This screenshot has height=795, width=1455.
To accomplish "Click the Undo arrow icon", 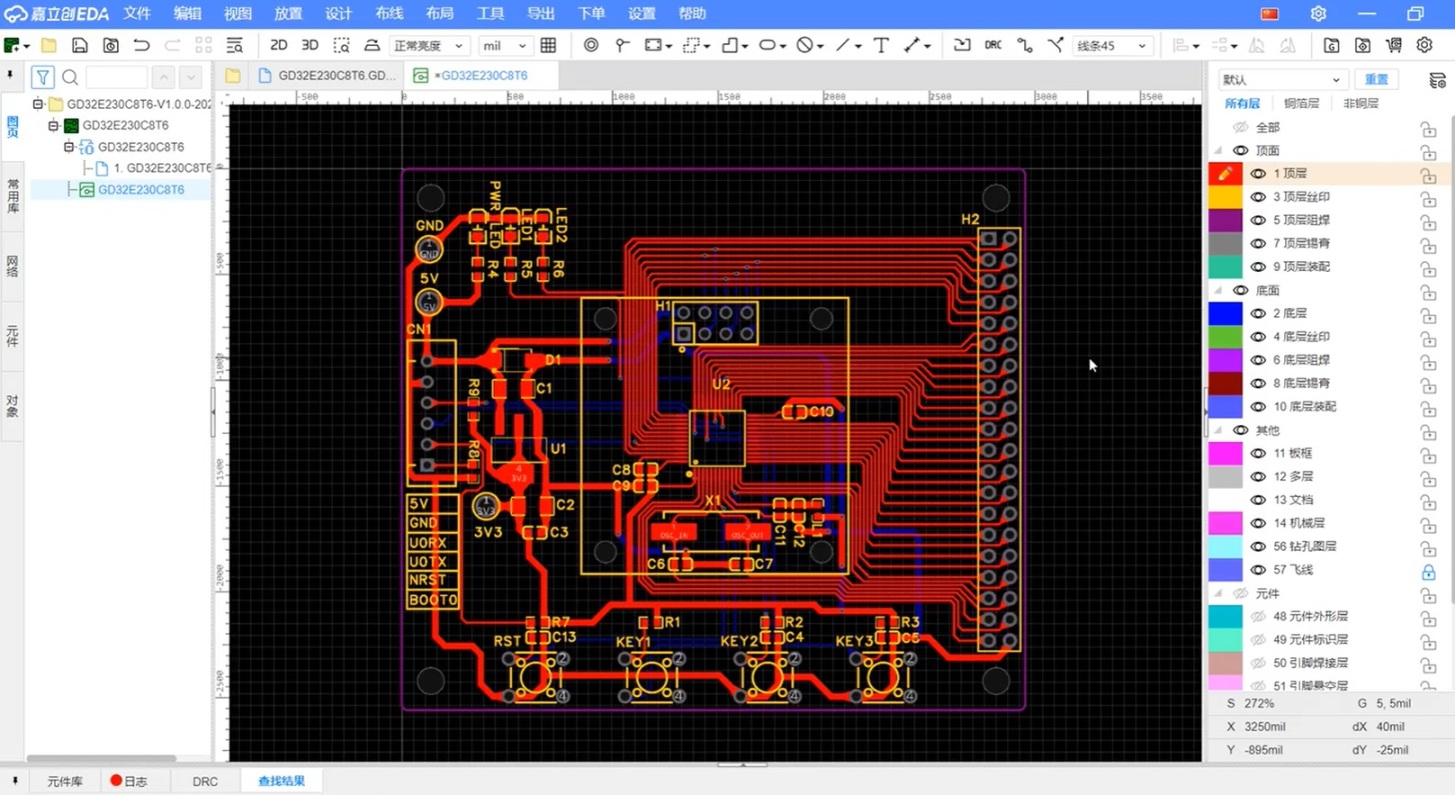I will point(141,45).
